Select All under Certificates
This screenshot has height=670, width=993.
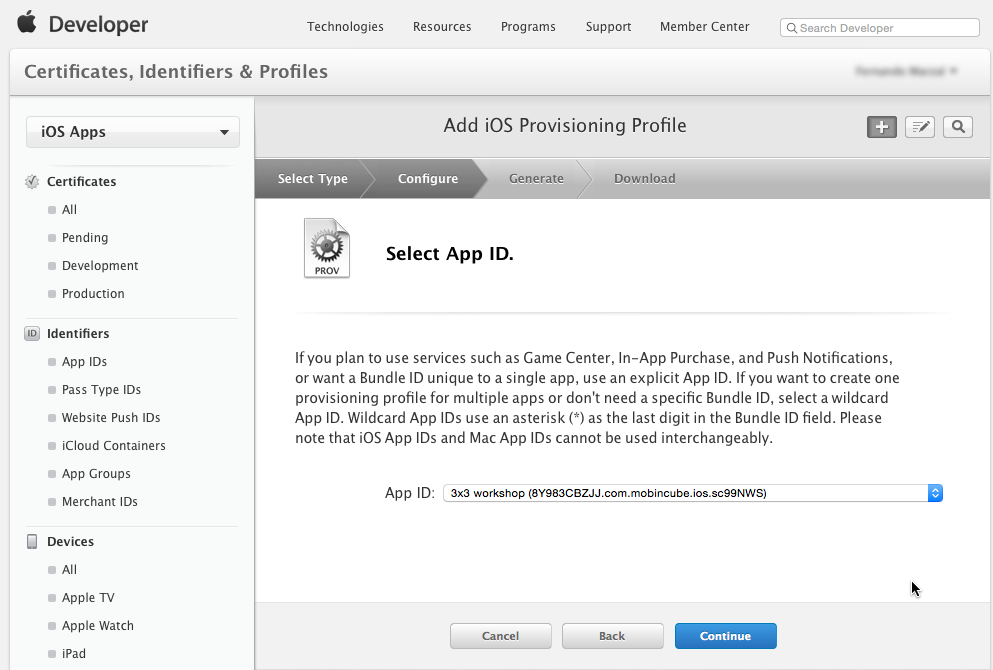tap(69, 210)
